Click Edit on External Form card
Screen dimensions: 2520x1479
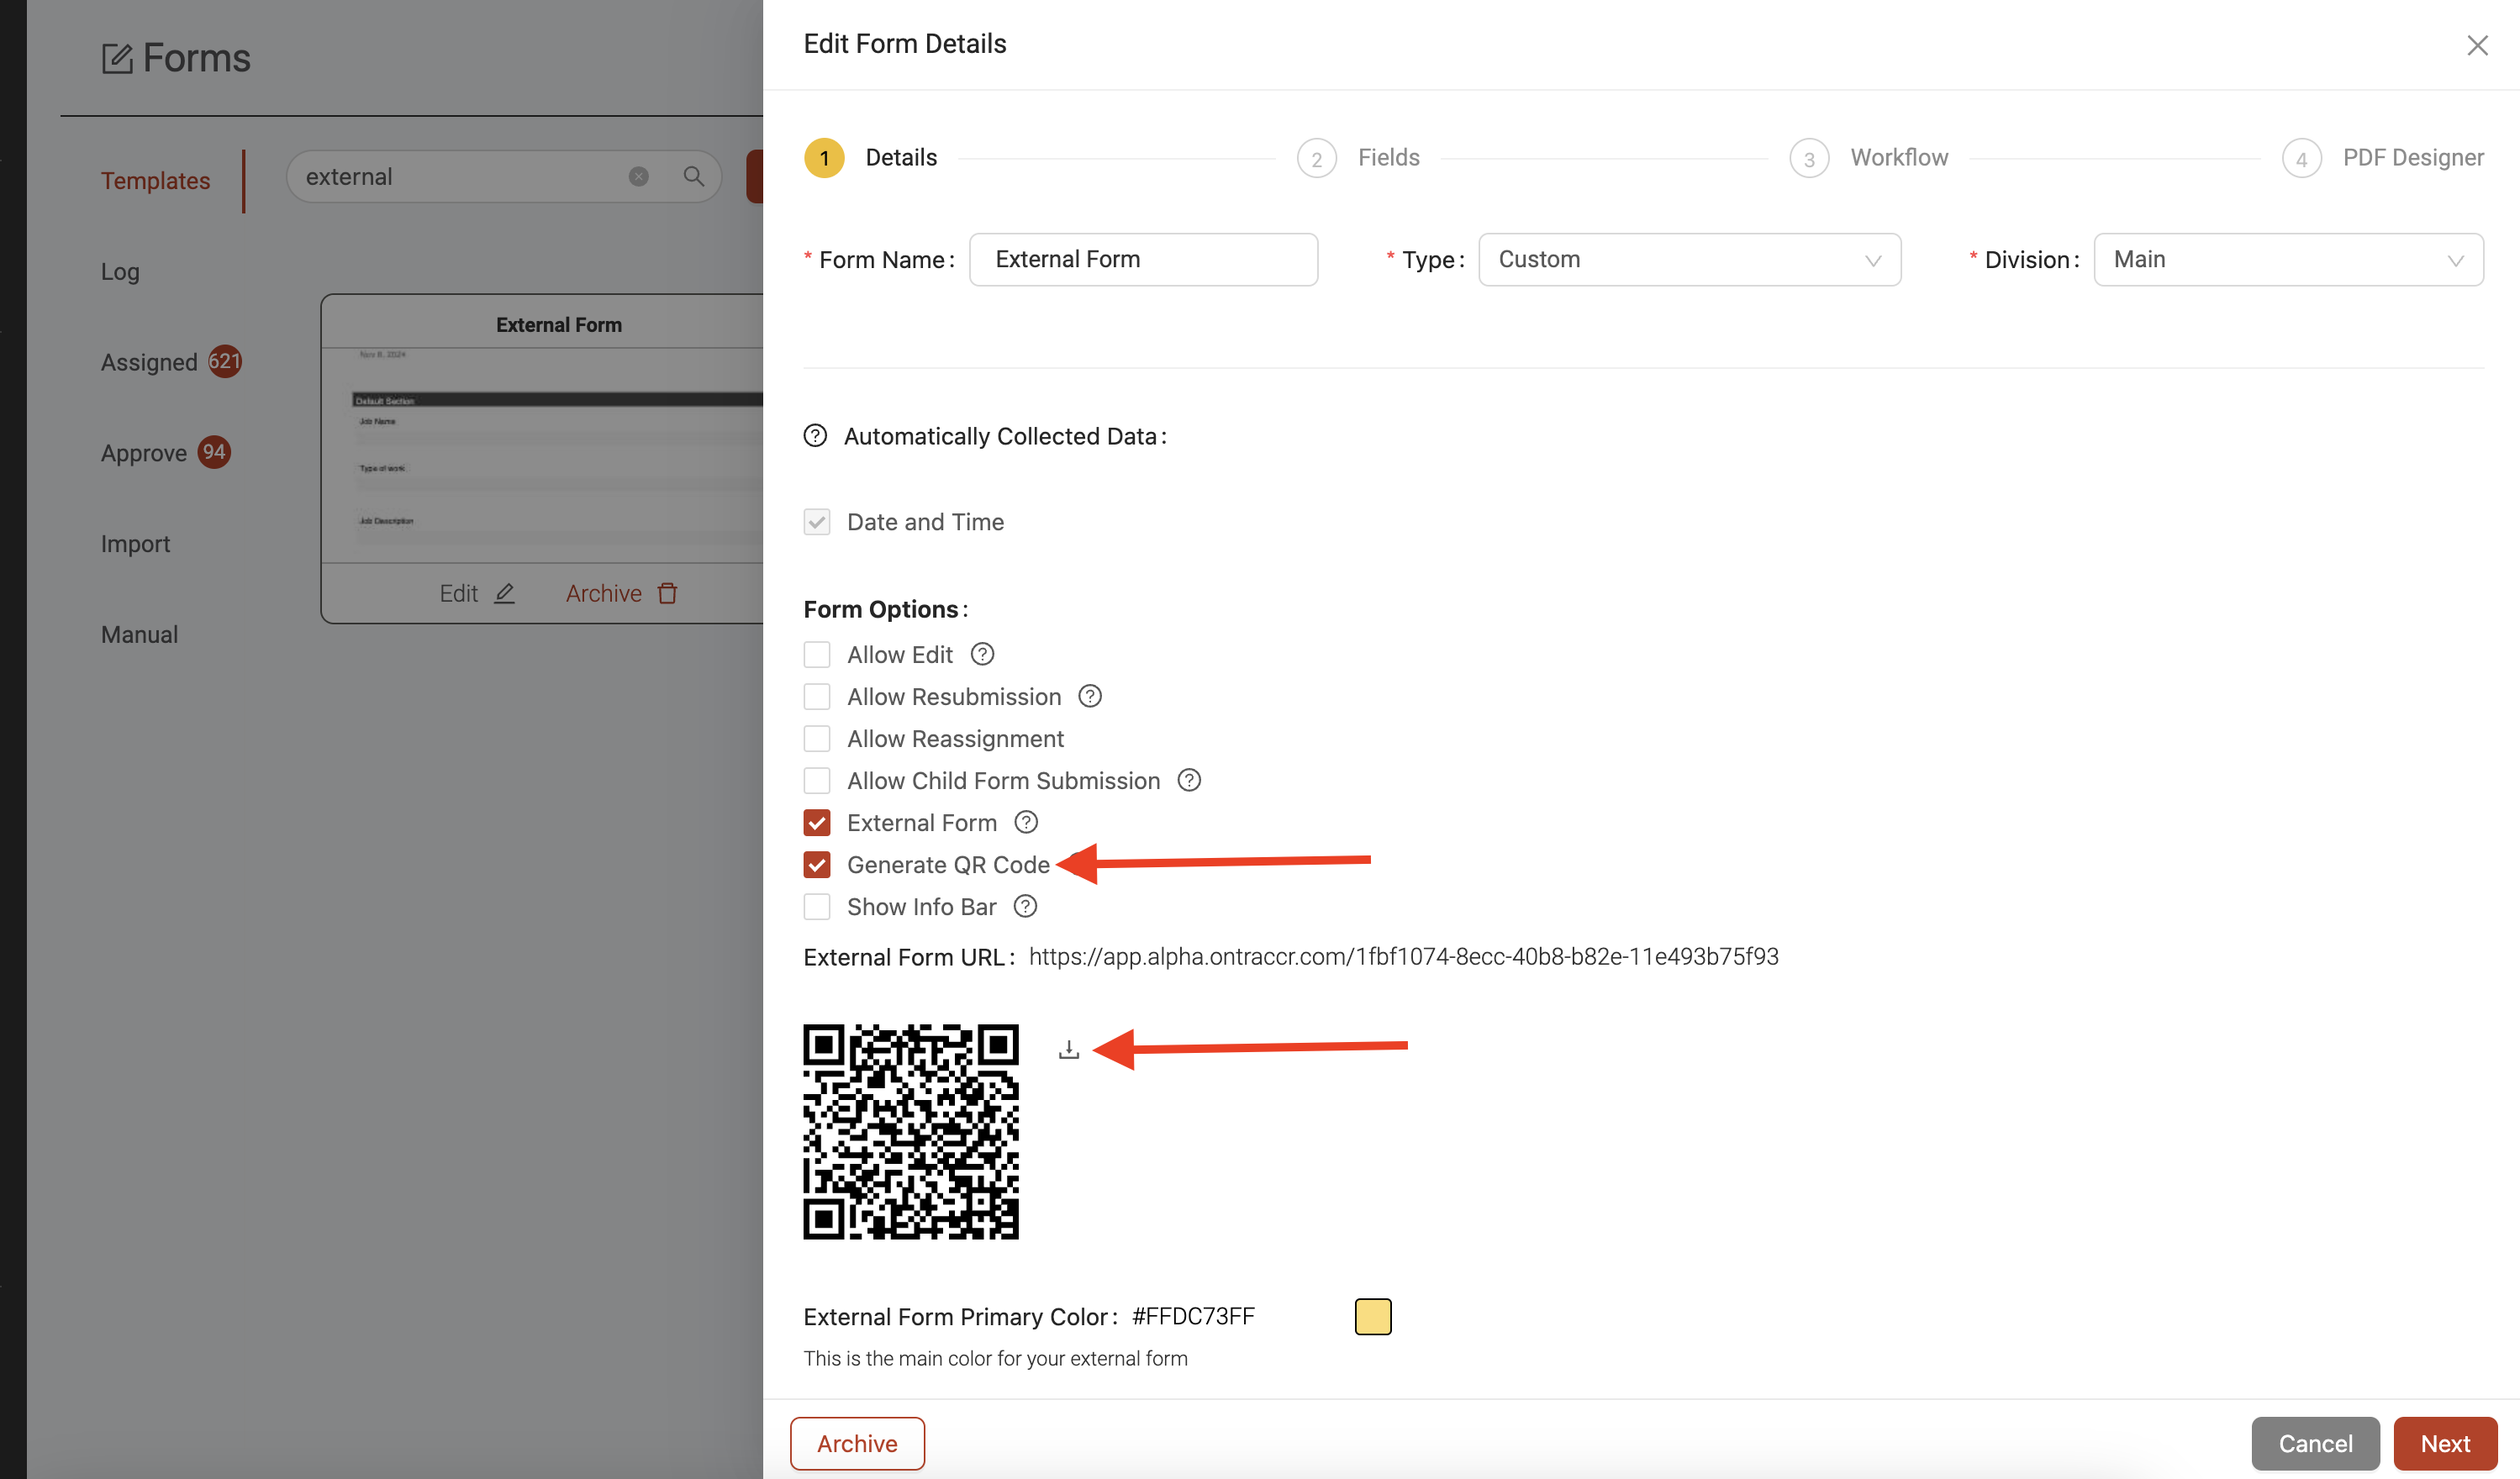477,593
